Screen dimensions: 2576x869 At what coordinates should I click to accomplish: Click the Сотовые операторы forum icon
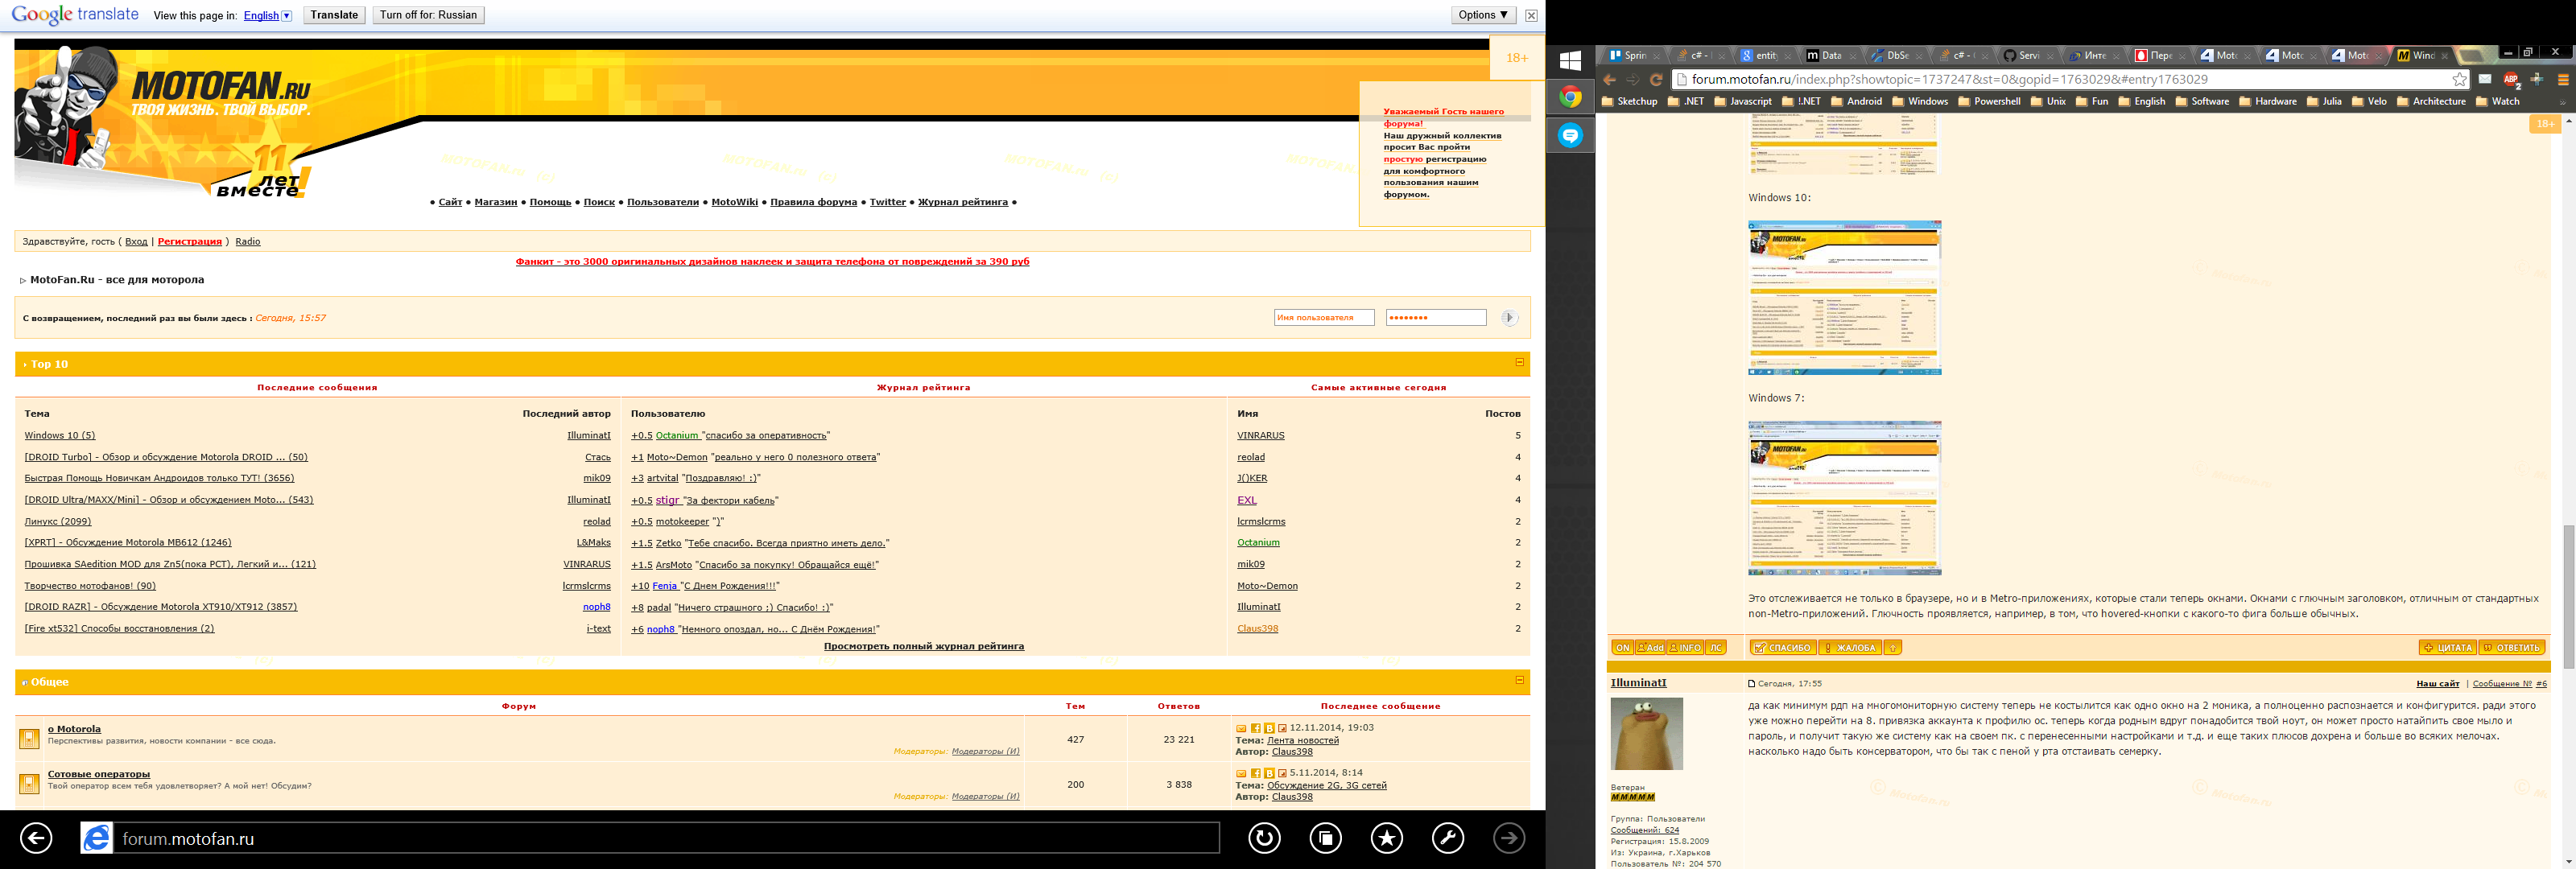click(x=29, y=783)
